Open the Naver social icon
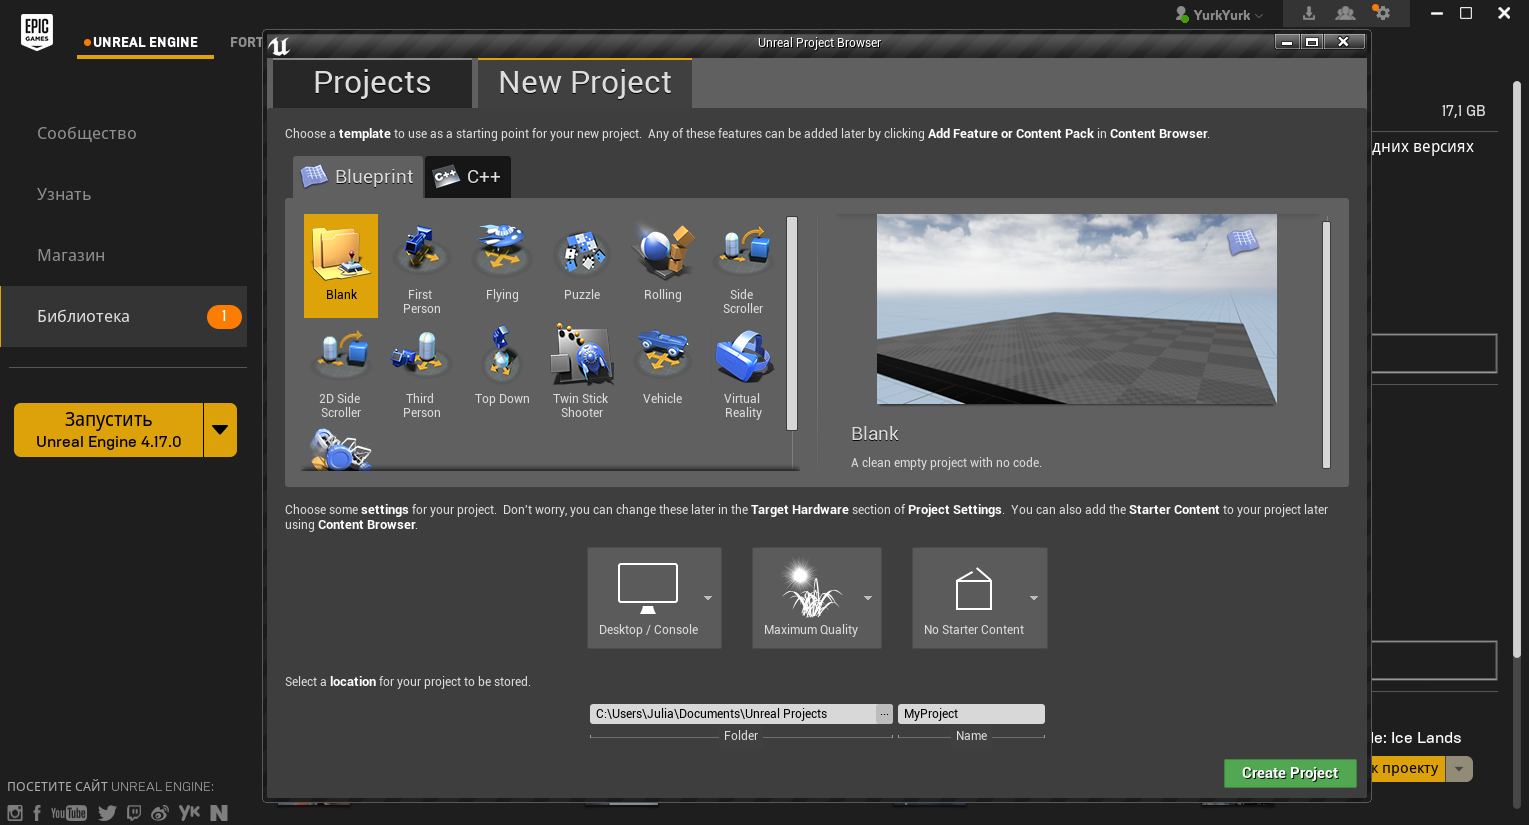Viewport: 1529px width, 825px height. [219, 813]
